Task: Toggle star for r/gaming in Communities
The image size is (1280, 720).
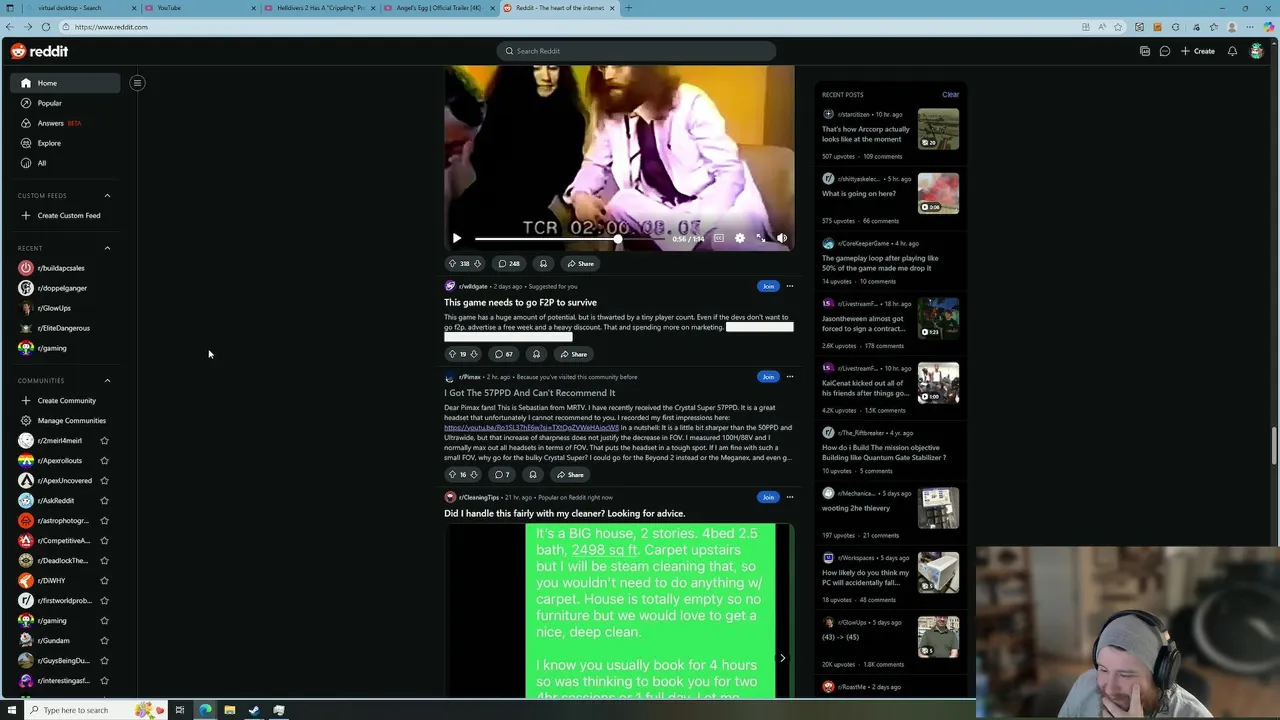Action: tap(104, 621)
